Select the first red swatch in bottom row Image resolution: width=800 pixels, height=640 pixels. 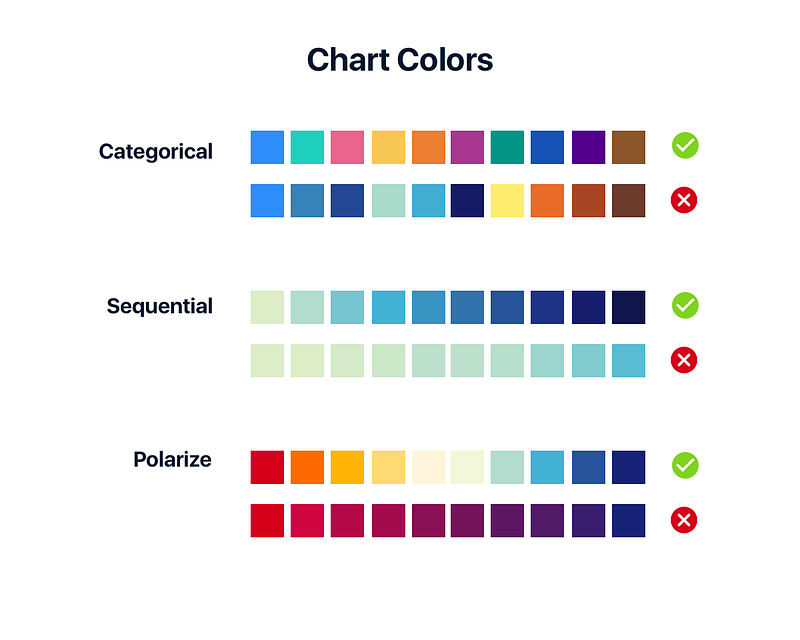pos(267,521)
